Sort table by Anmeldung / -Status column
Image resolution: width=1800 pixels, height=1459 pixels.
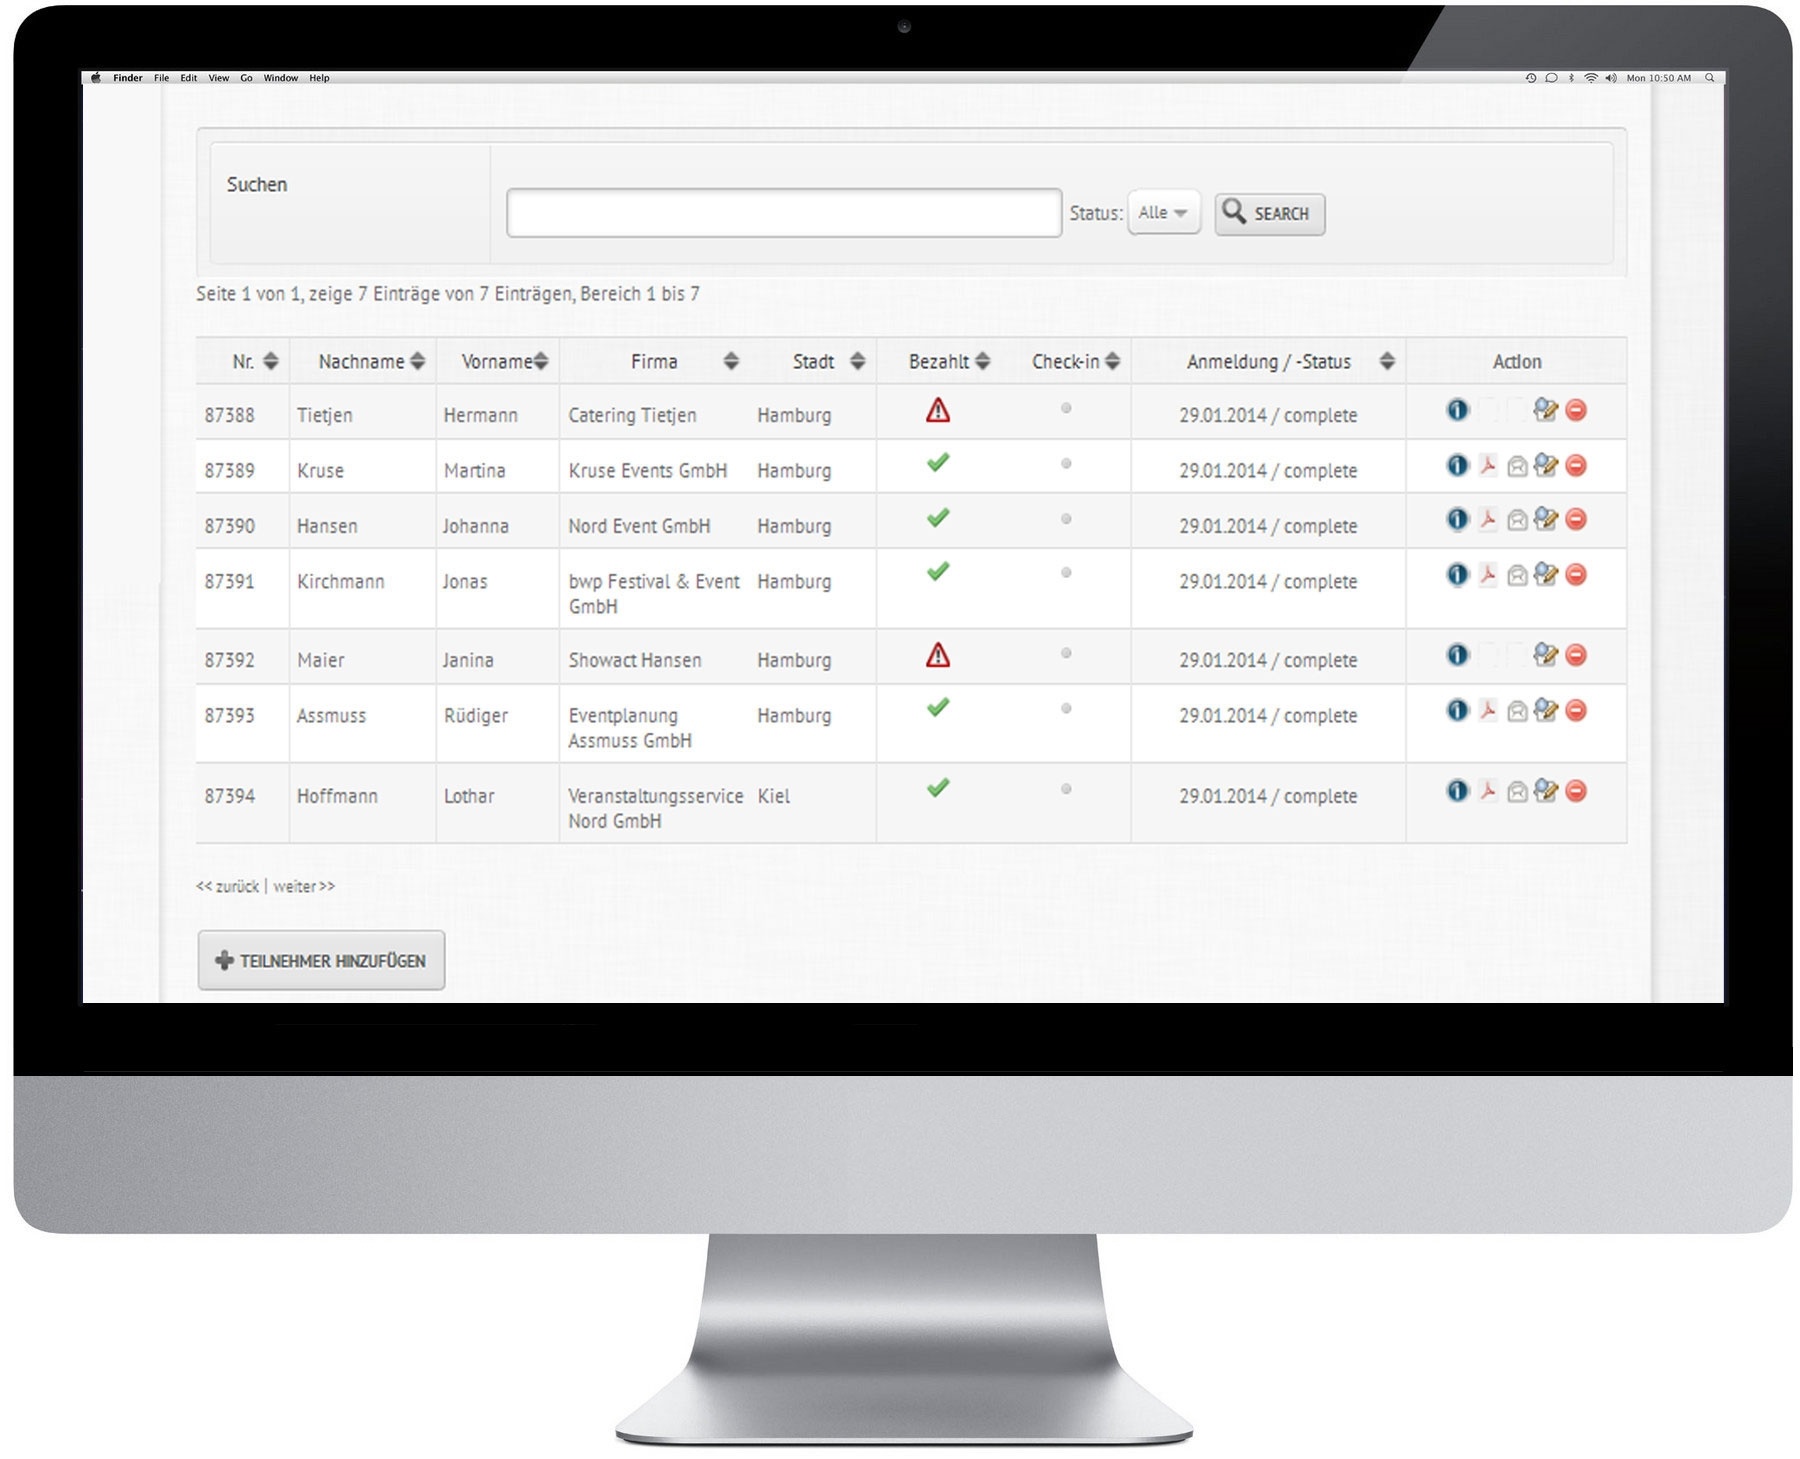pos(1386,361)
